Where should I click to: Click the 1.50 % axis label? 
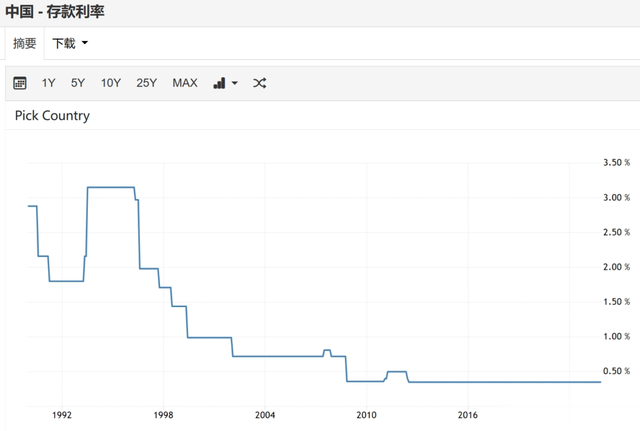(x=616, y=302)
